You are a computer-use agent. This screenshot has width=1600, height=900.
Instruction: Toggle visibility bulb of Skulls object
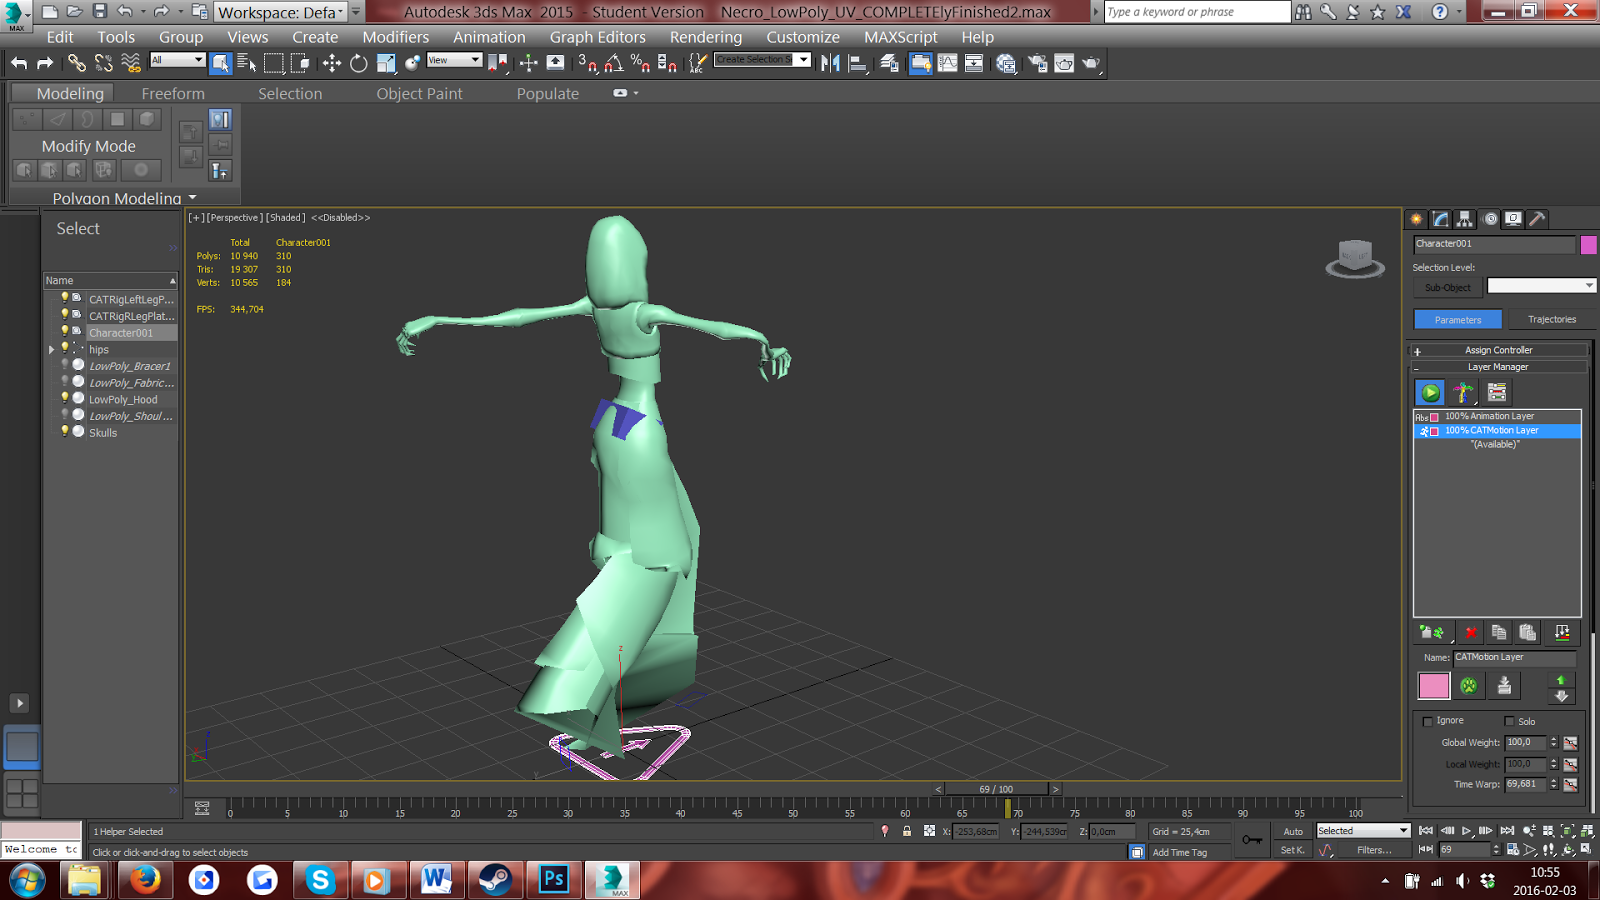pos(65,432)
